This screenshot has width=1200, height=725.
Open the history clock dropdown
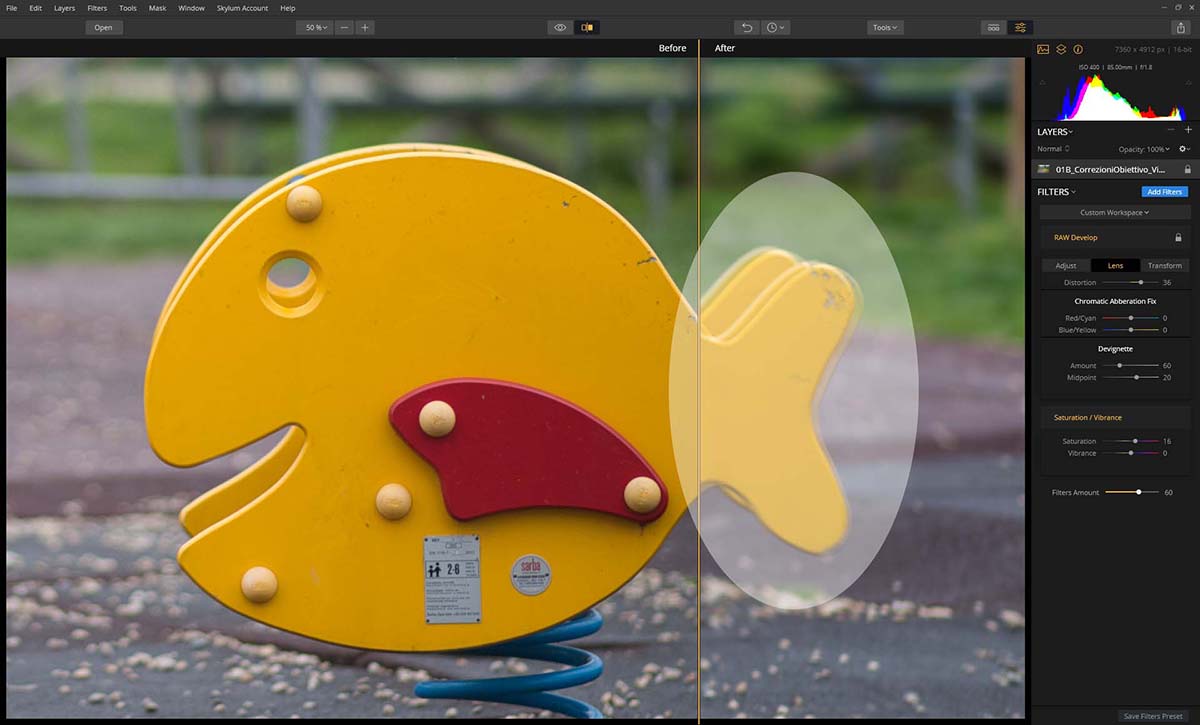tap(776, 27)
